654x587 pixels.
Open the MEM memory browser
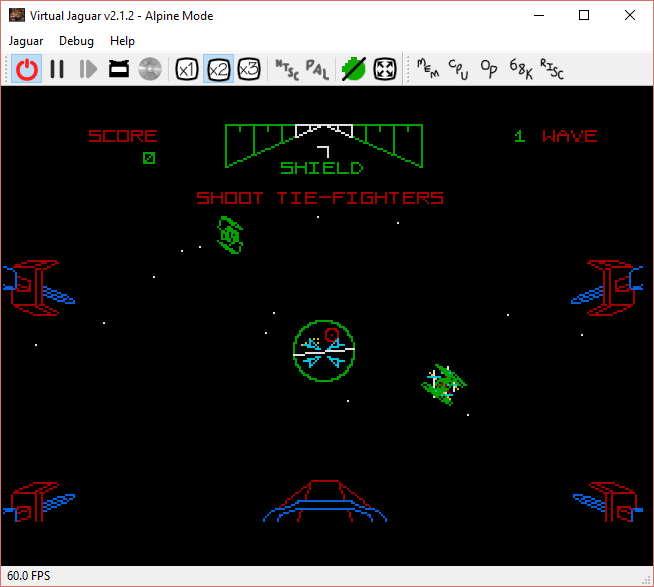point(427,69)
